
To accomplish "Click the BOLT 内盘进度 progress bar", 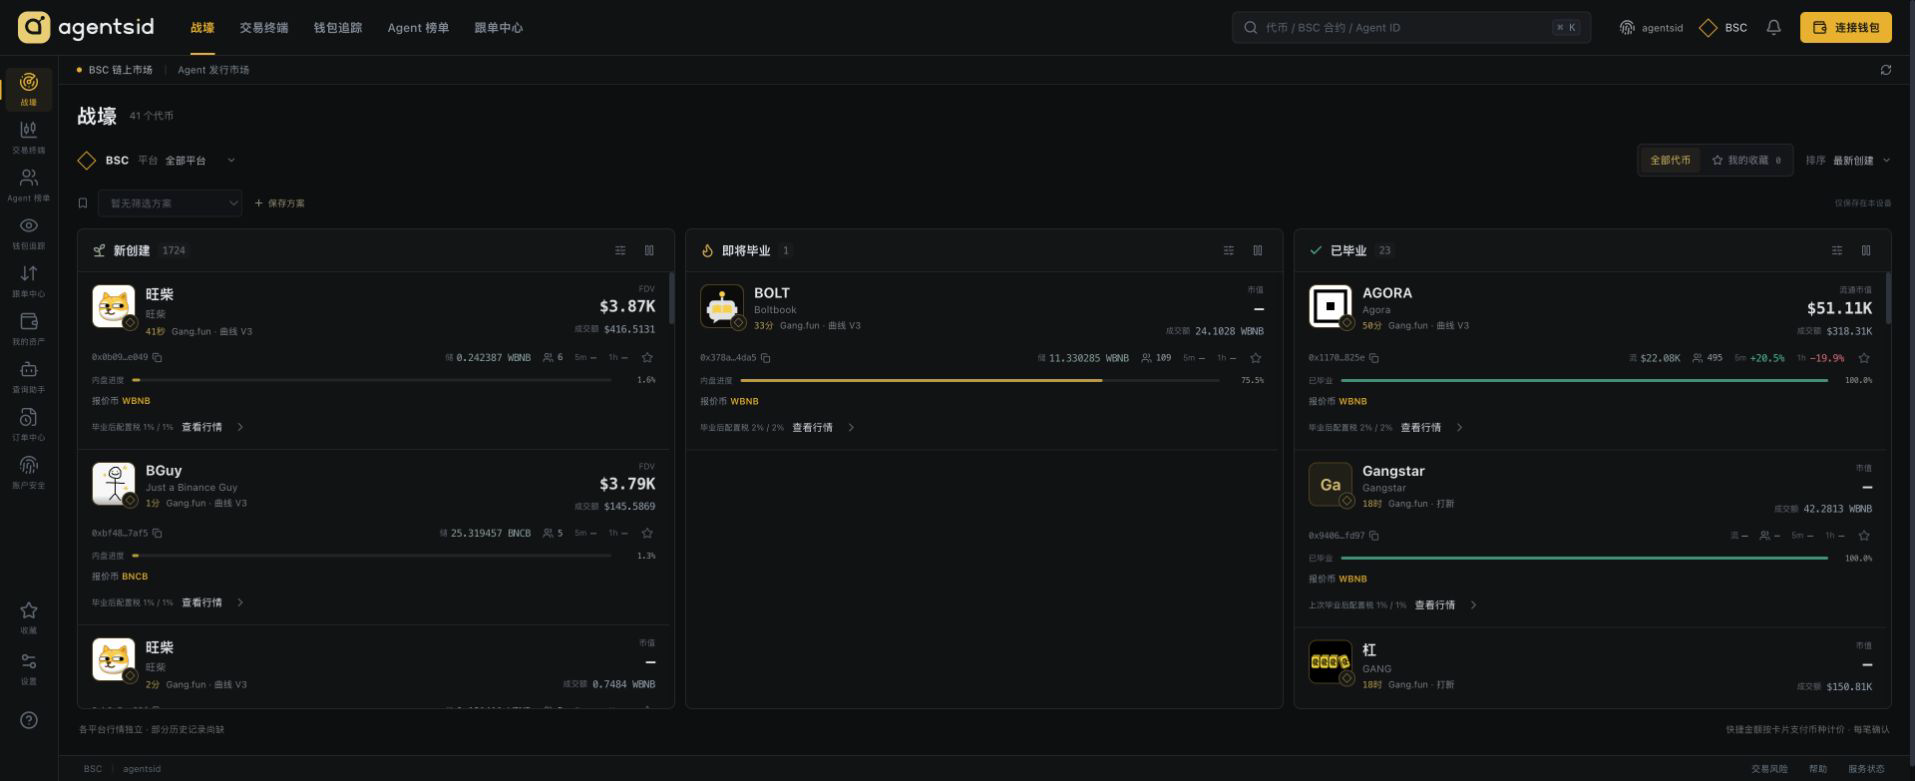I will pos(980,380).
